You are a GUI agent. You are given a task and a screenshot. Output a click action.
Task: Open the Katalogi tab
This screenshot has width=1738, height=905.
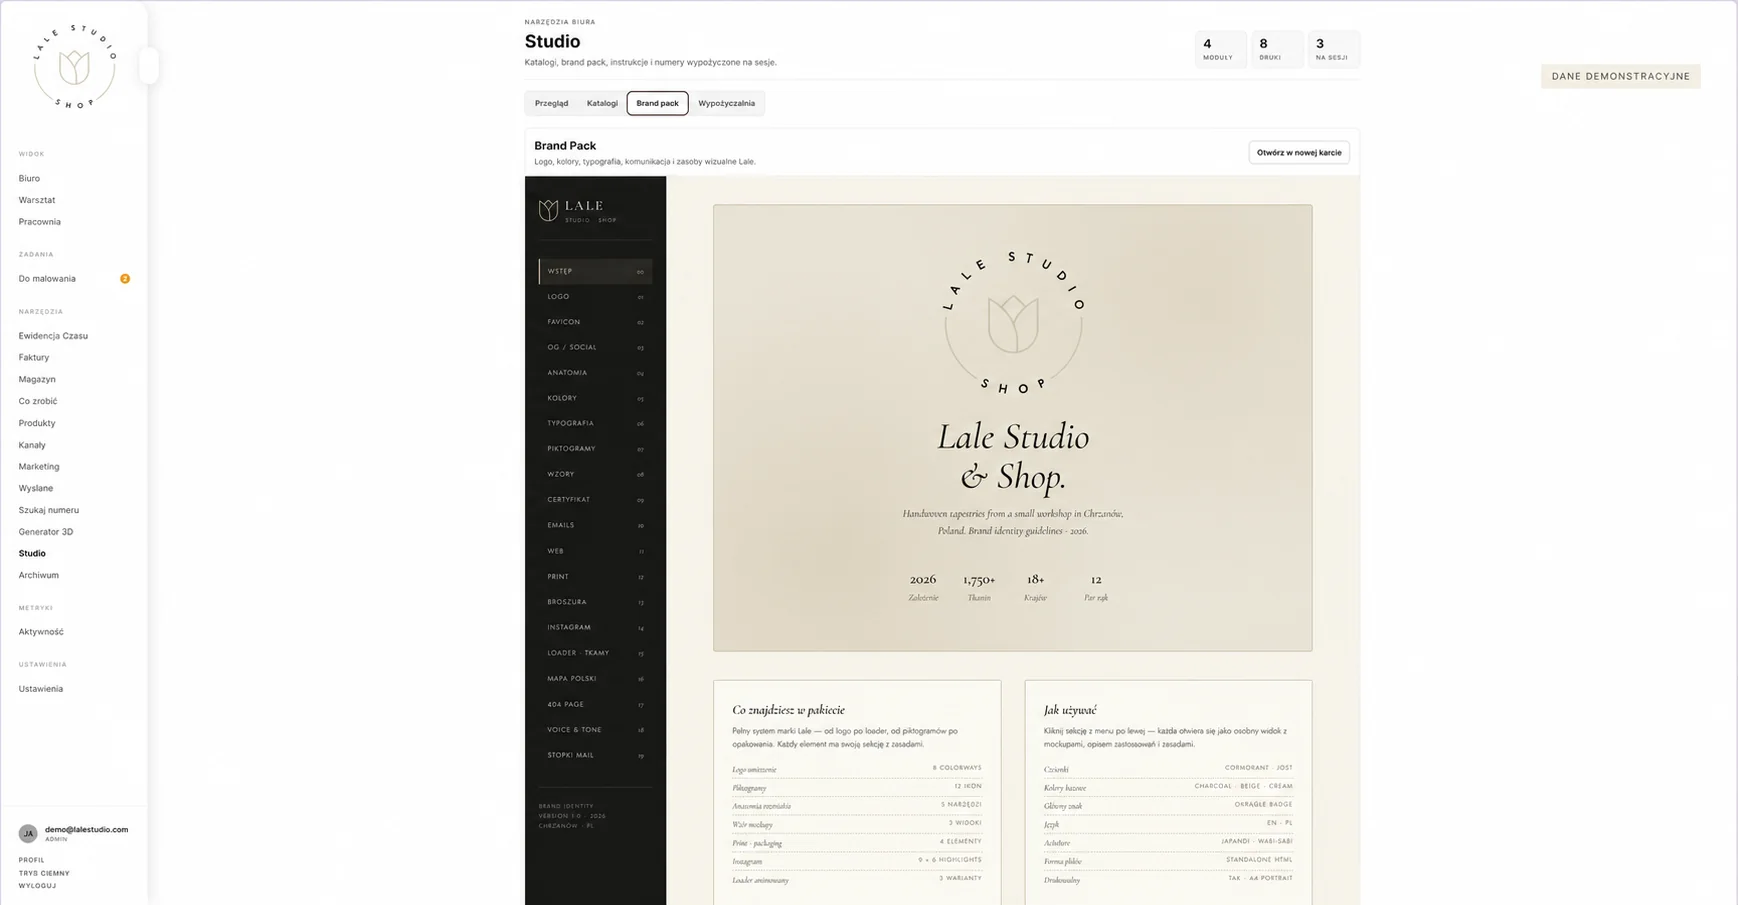click(602, 103)
